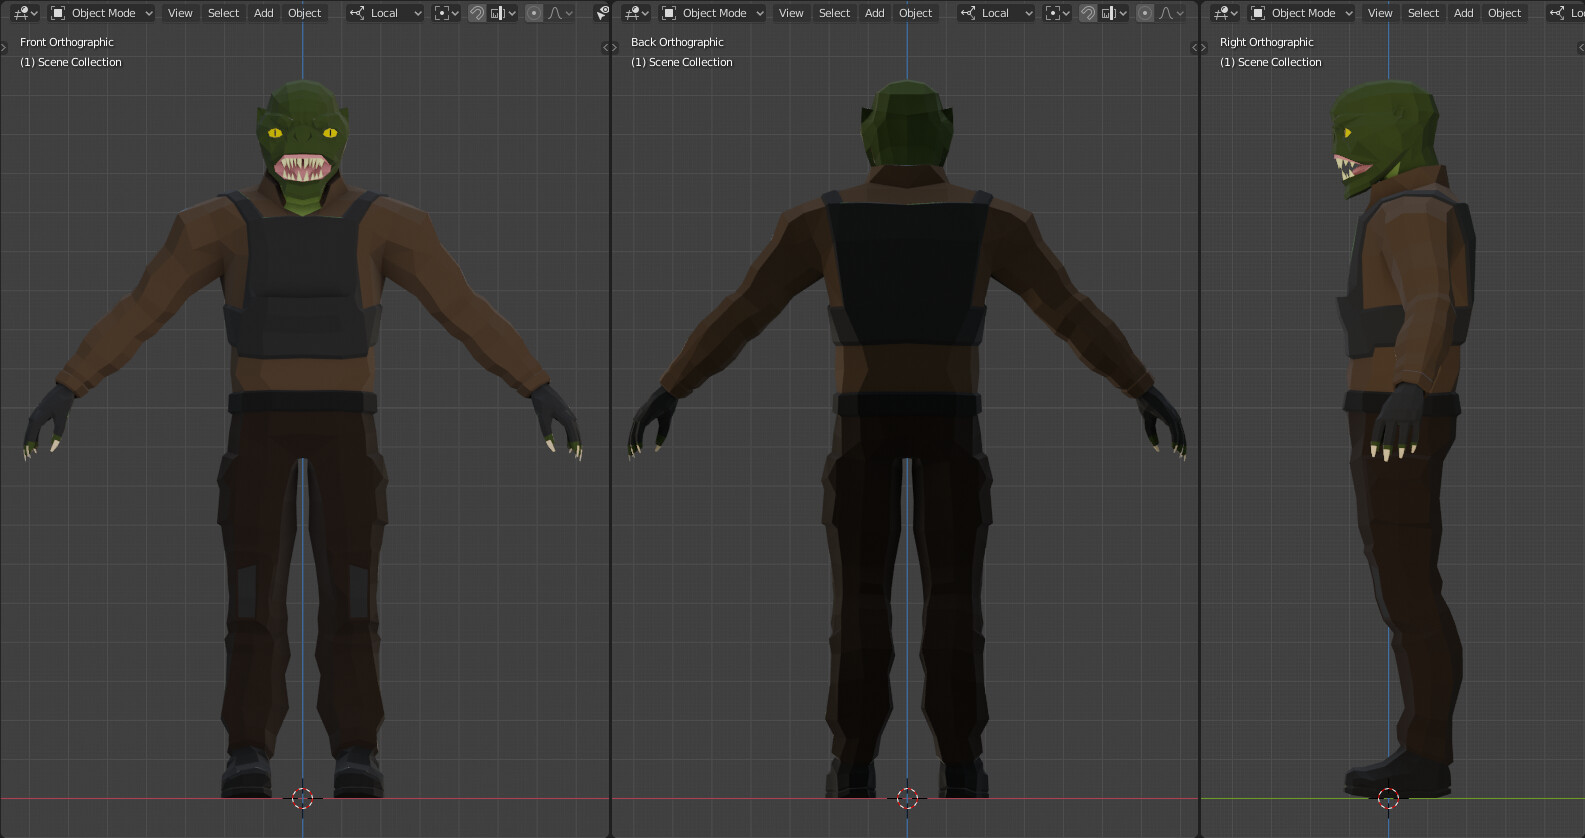Open editor type menu in Front Orthographic viewport

click(25, 13)
